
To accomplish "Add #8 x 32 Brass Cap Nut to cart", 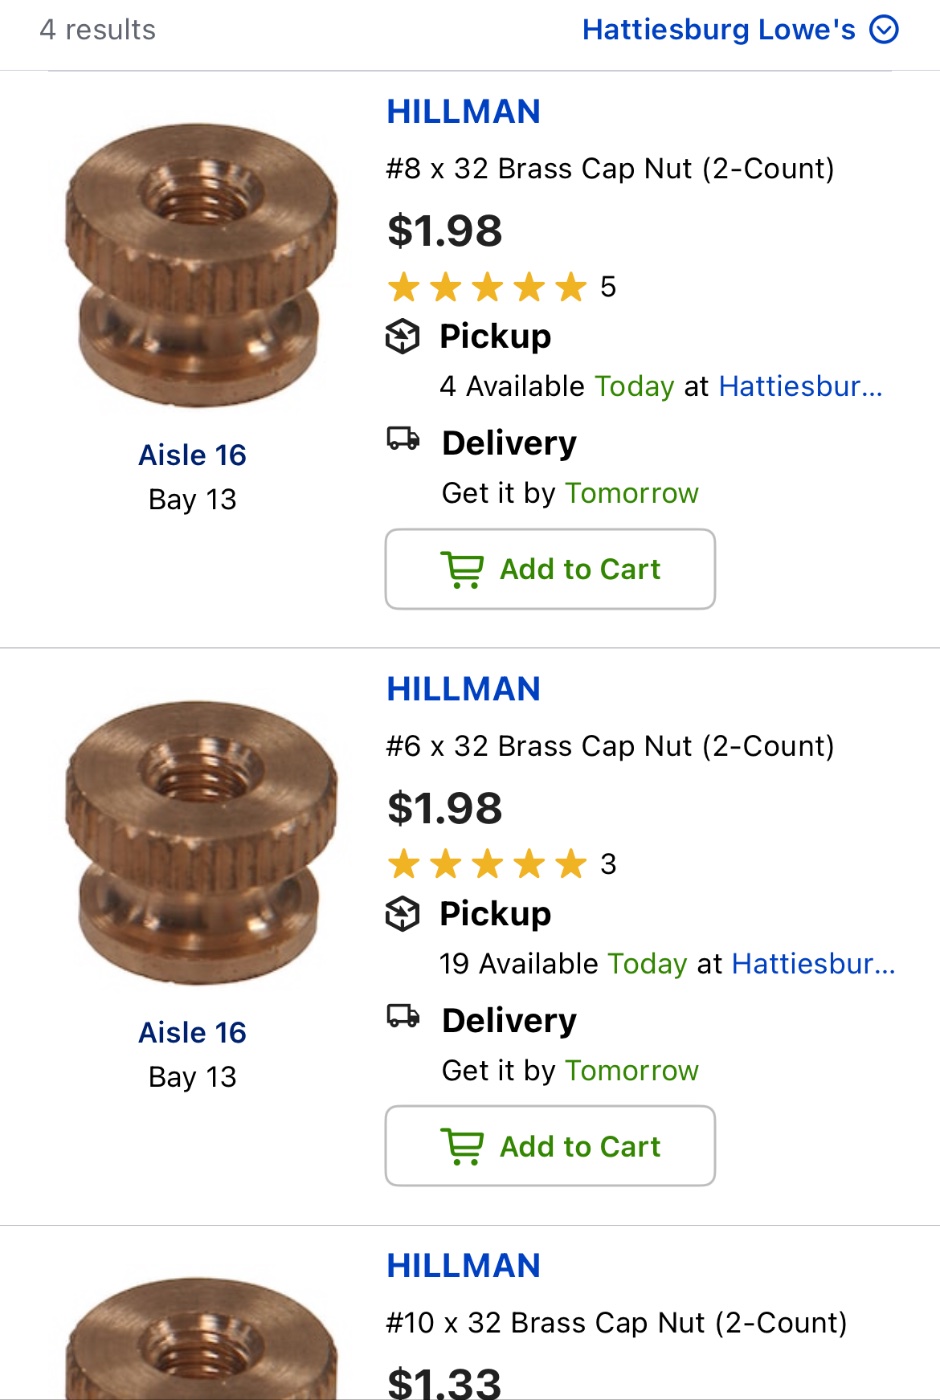I will point(550,569).
